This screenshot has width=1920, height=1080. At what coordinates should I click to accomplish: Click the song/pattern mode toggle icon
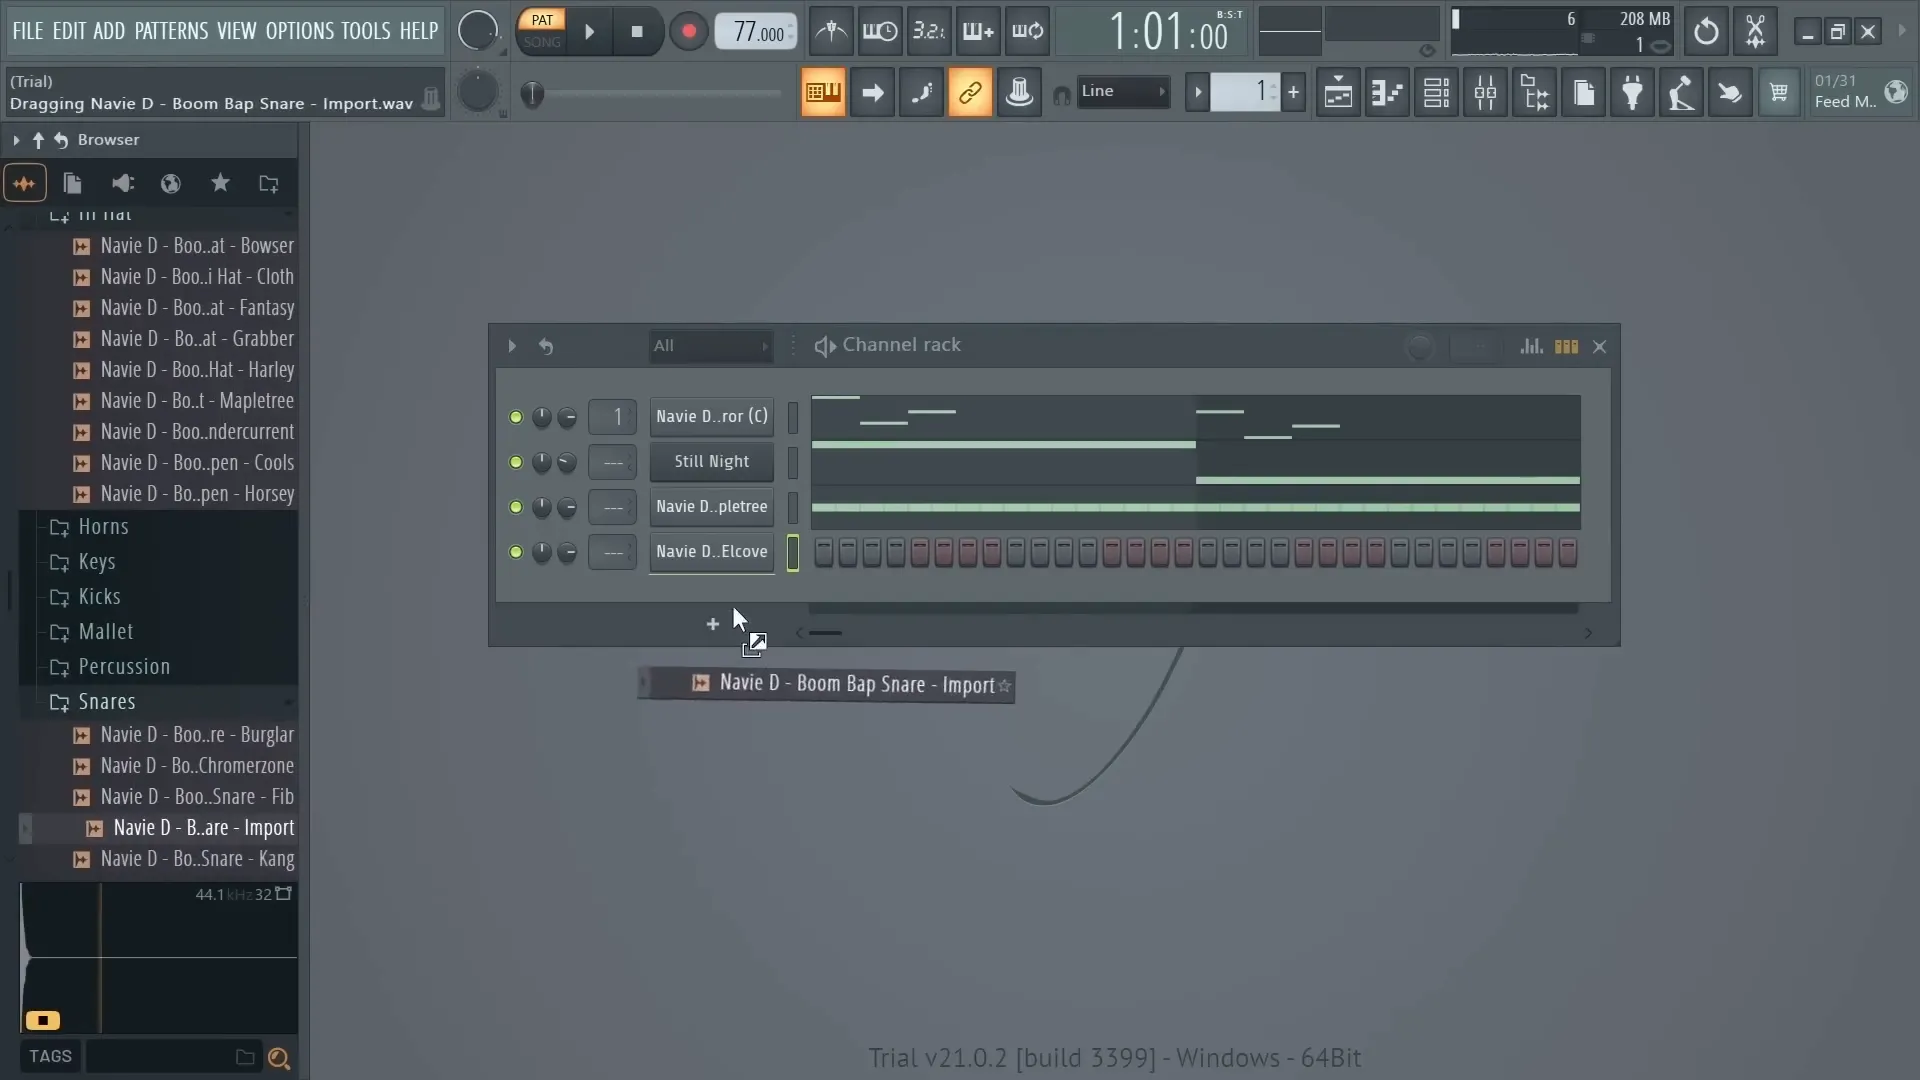pos(542,32)
